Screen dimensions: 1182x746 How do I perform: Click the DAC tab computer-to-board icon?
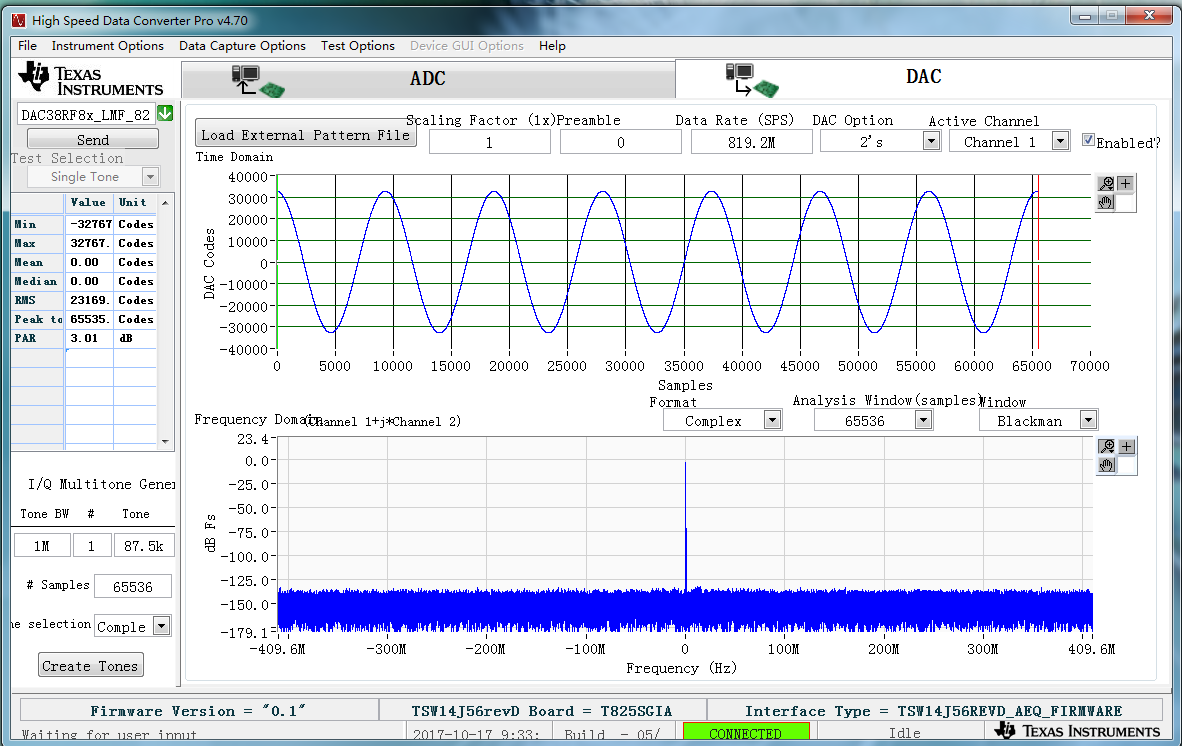[x=752, y=80]
